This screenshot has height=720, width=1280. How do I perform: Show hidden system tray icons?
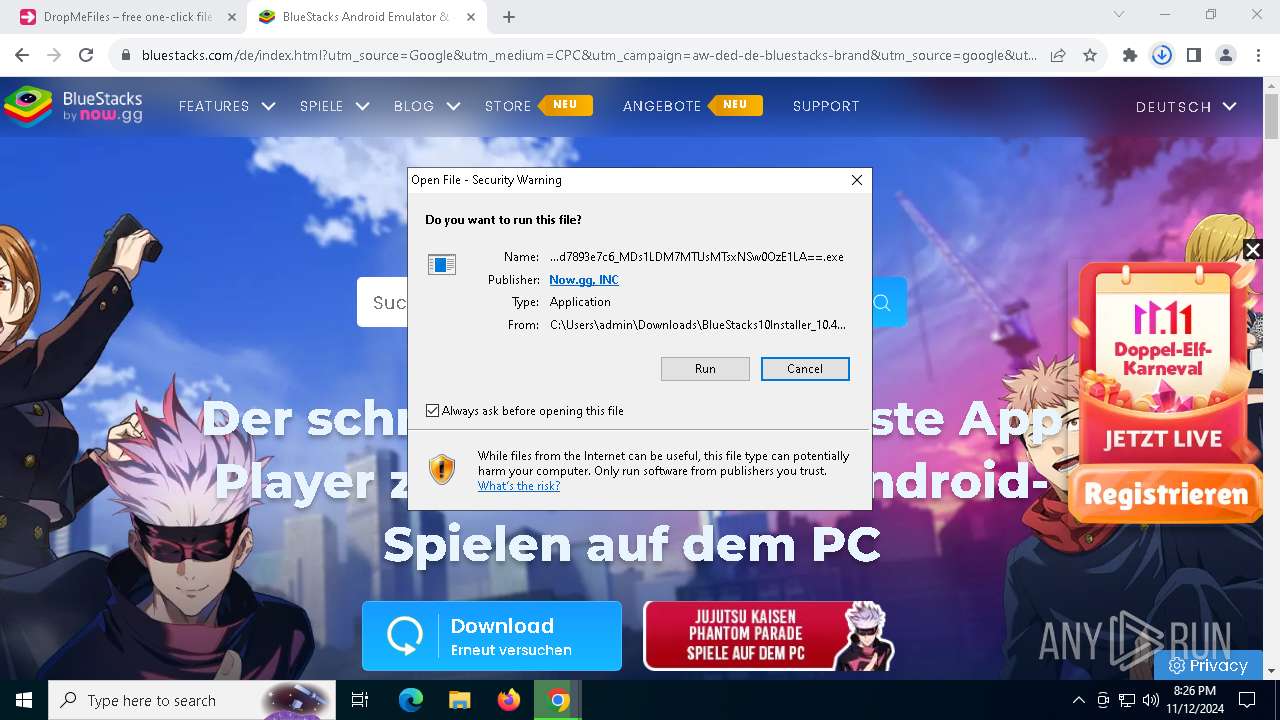1078,700
